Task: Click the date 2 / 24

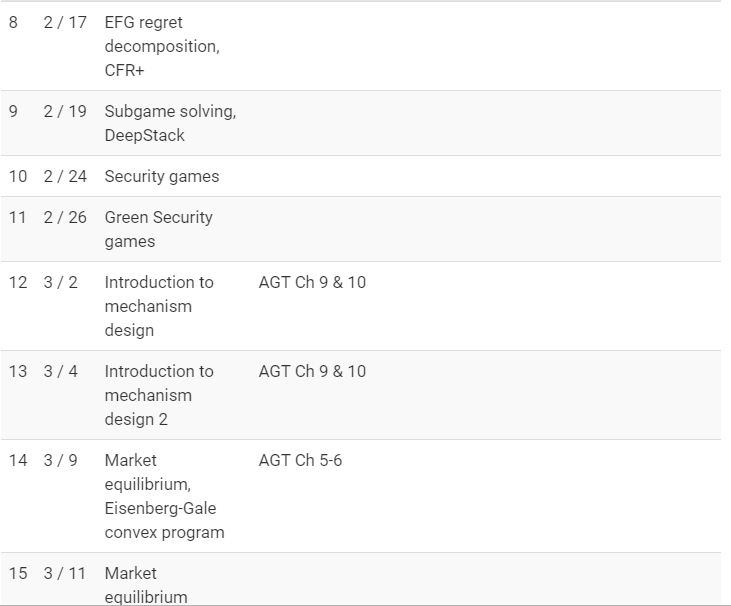Action: (65, 176)
